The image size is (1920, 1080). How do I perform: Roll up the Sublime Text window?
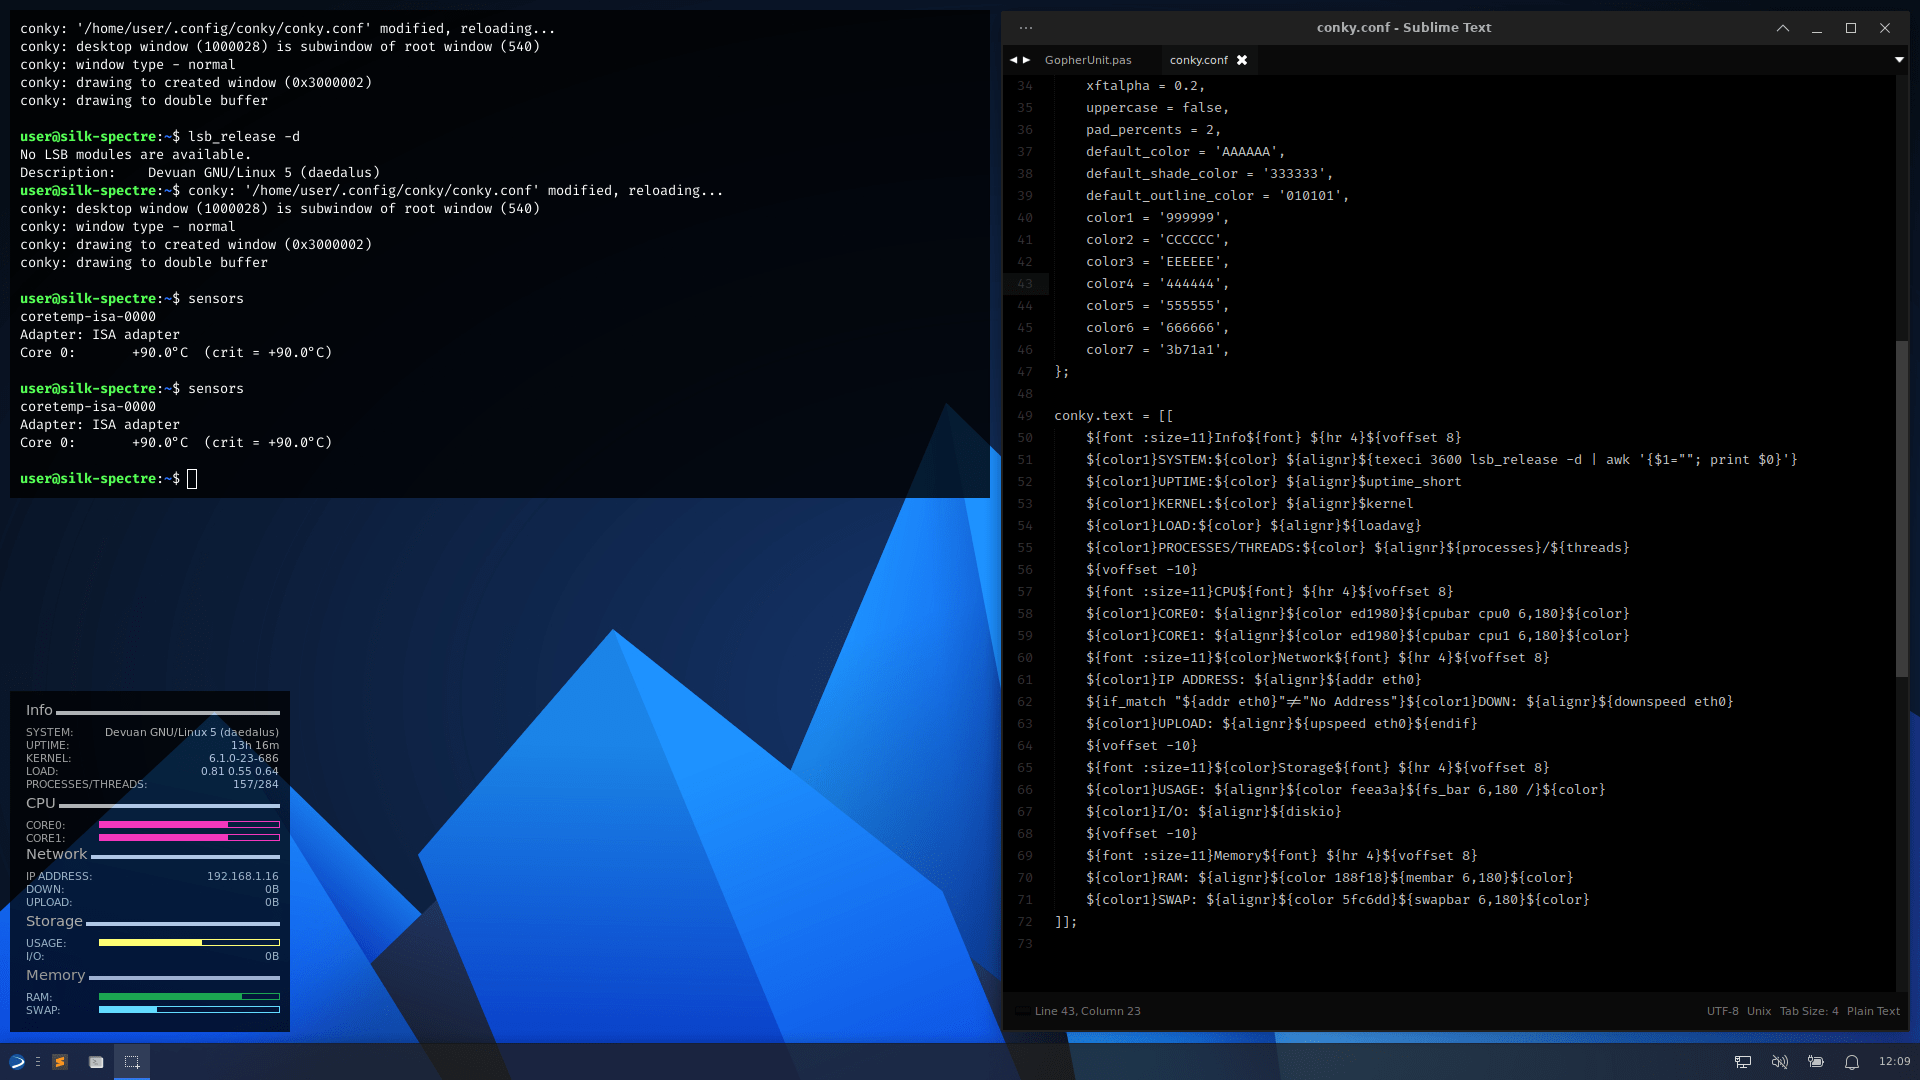point(1783,28)
